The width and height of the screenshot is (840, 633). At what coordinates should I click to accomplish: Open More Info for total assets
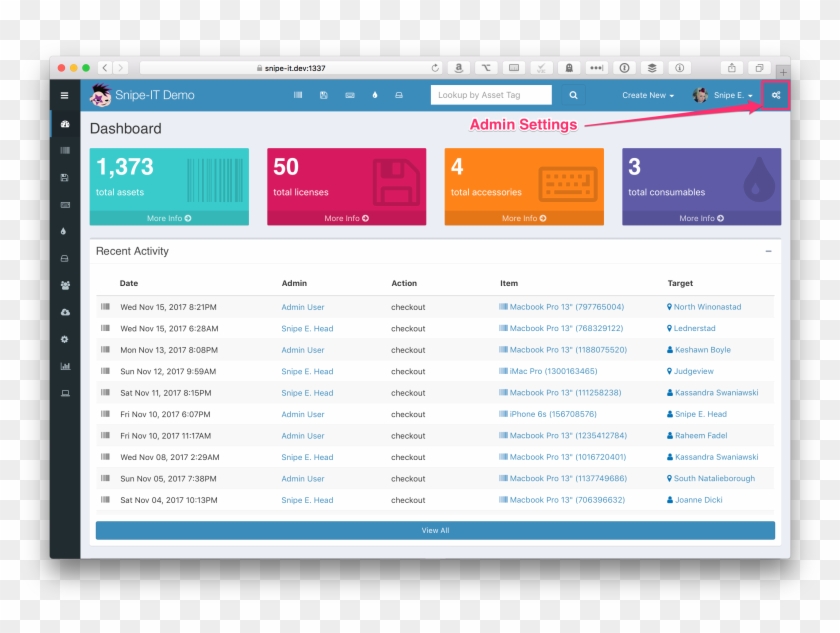(169, 218)
